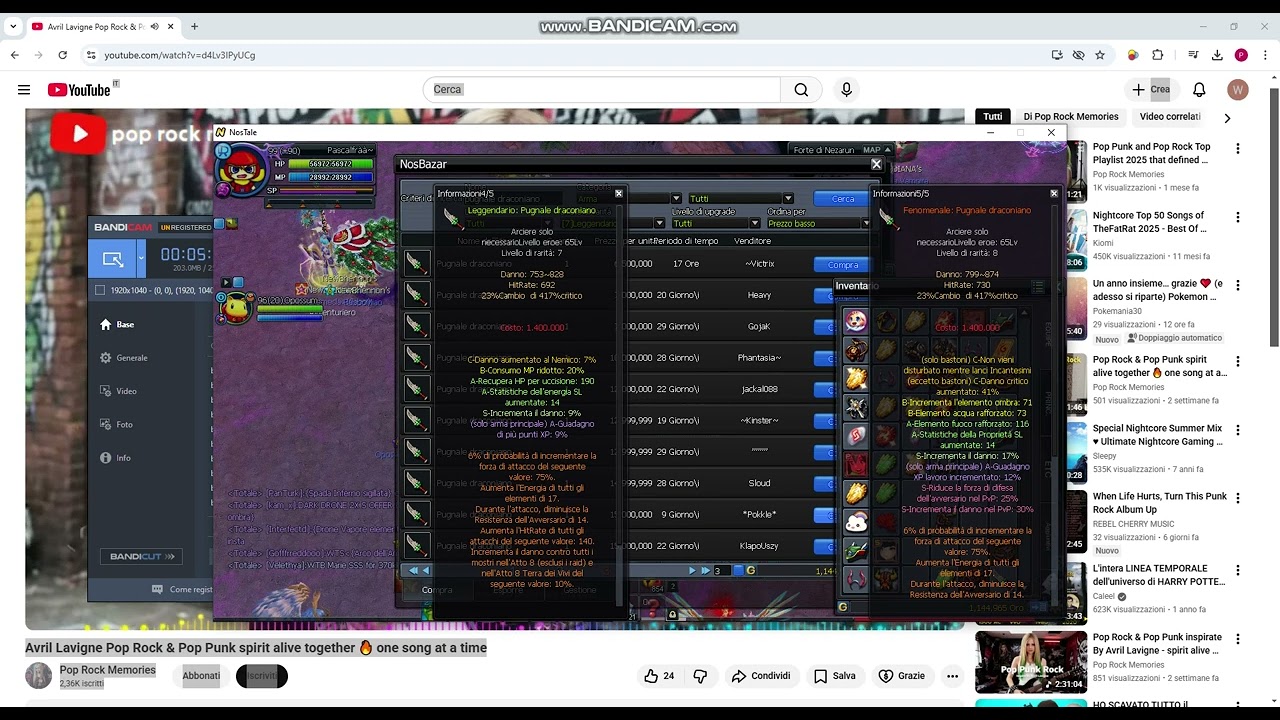The height and width of the screenshot is (720, 1280).
Task: Toggle the 1920x1040 checkbox in Bandicam
Action: tap(99, 290)
